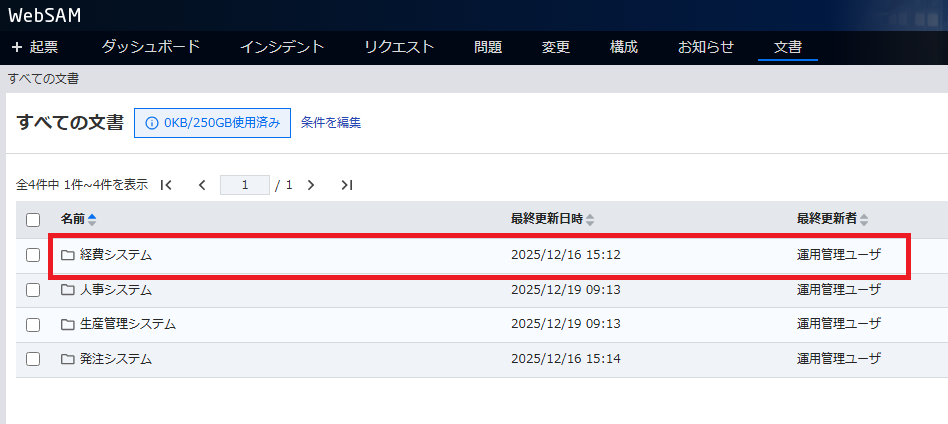Jump to the last page icon

click(346, 185)
